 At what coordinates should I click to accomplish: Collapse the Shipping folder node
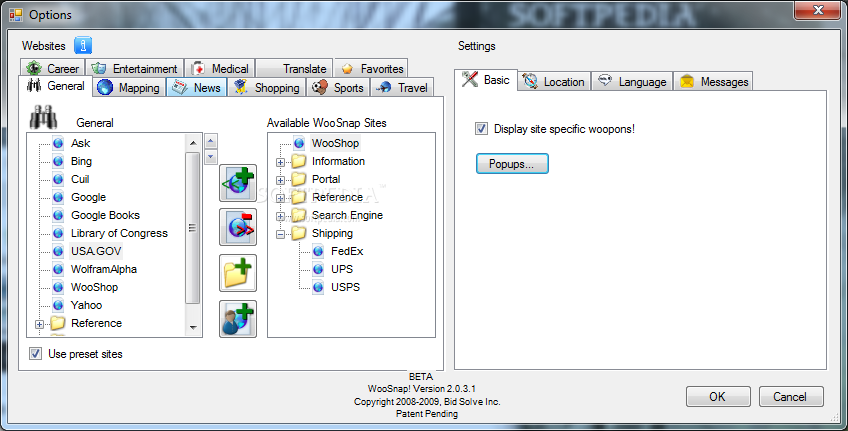(x=280, y=234)
